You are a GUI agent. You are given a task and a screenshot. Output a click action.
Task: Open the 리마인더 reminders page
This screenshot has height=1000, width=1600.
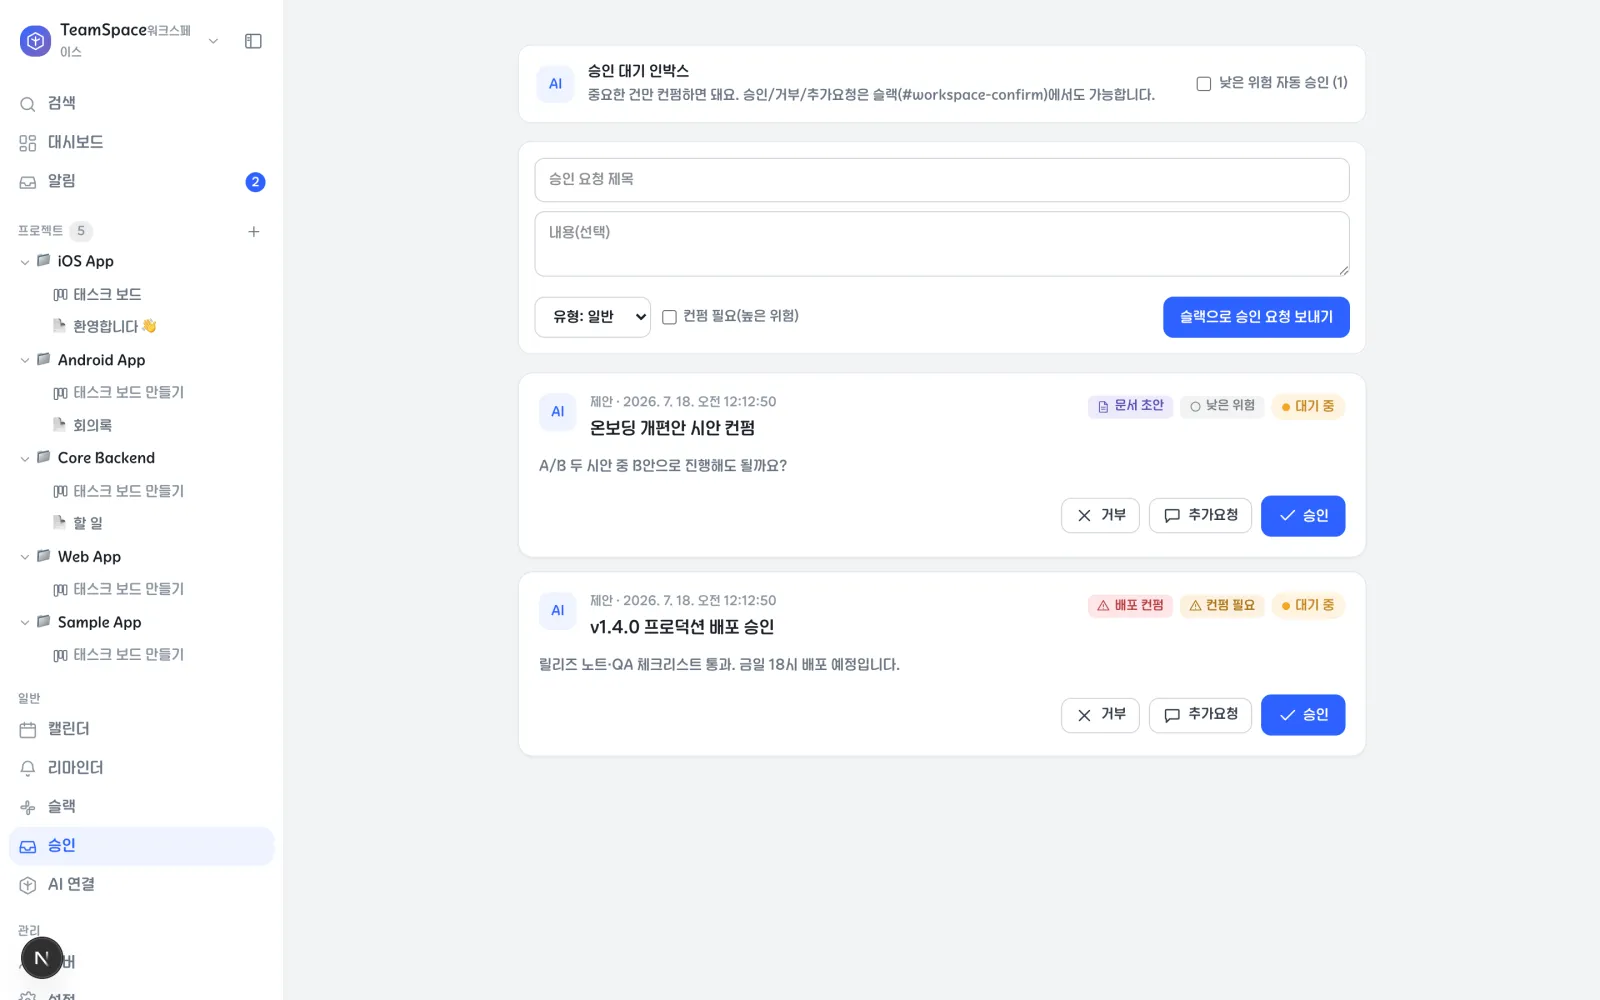click(x=141, y=768)
